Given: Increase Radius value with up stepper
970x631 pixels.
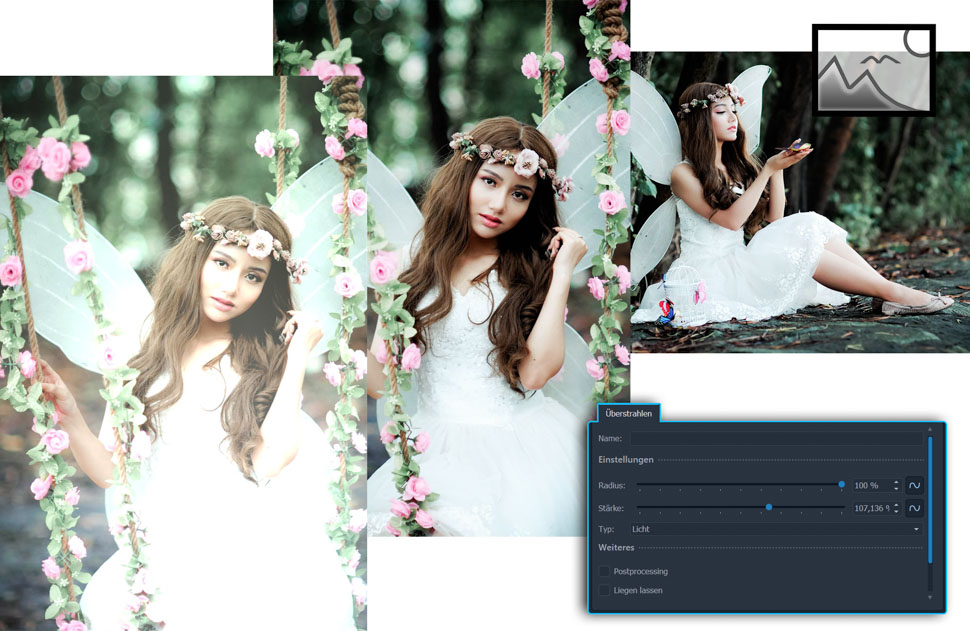Looking at the screenshot, I should tap(896, 483).
